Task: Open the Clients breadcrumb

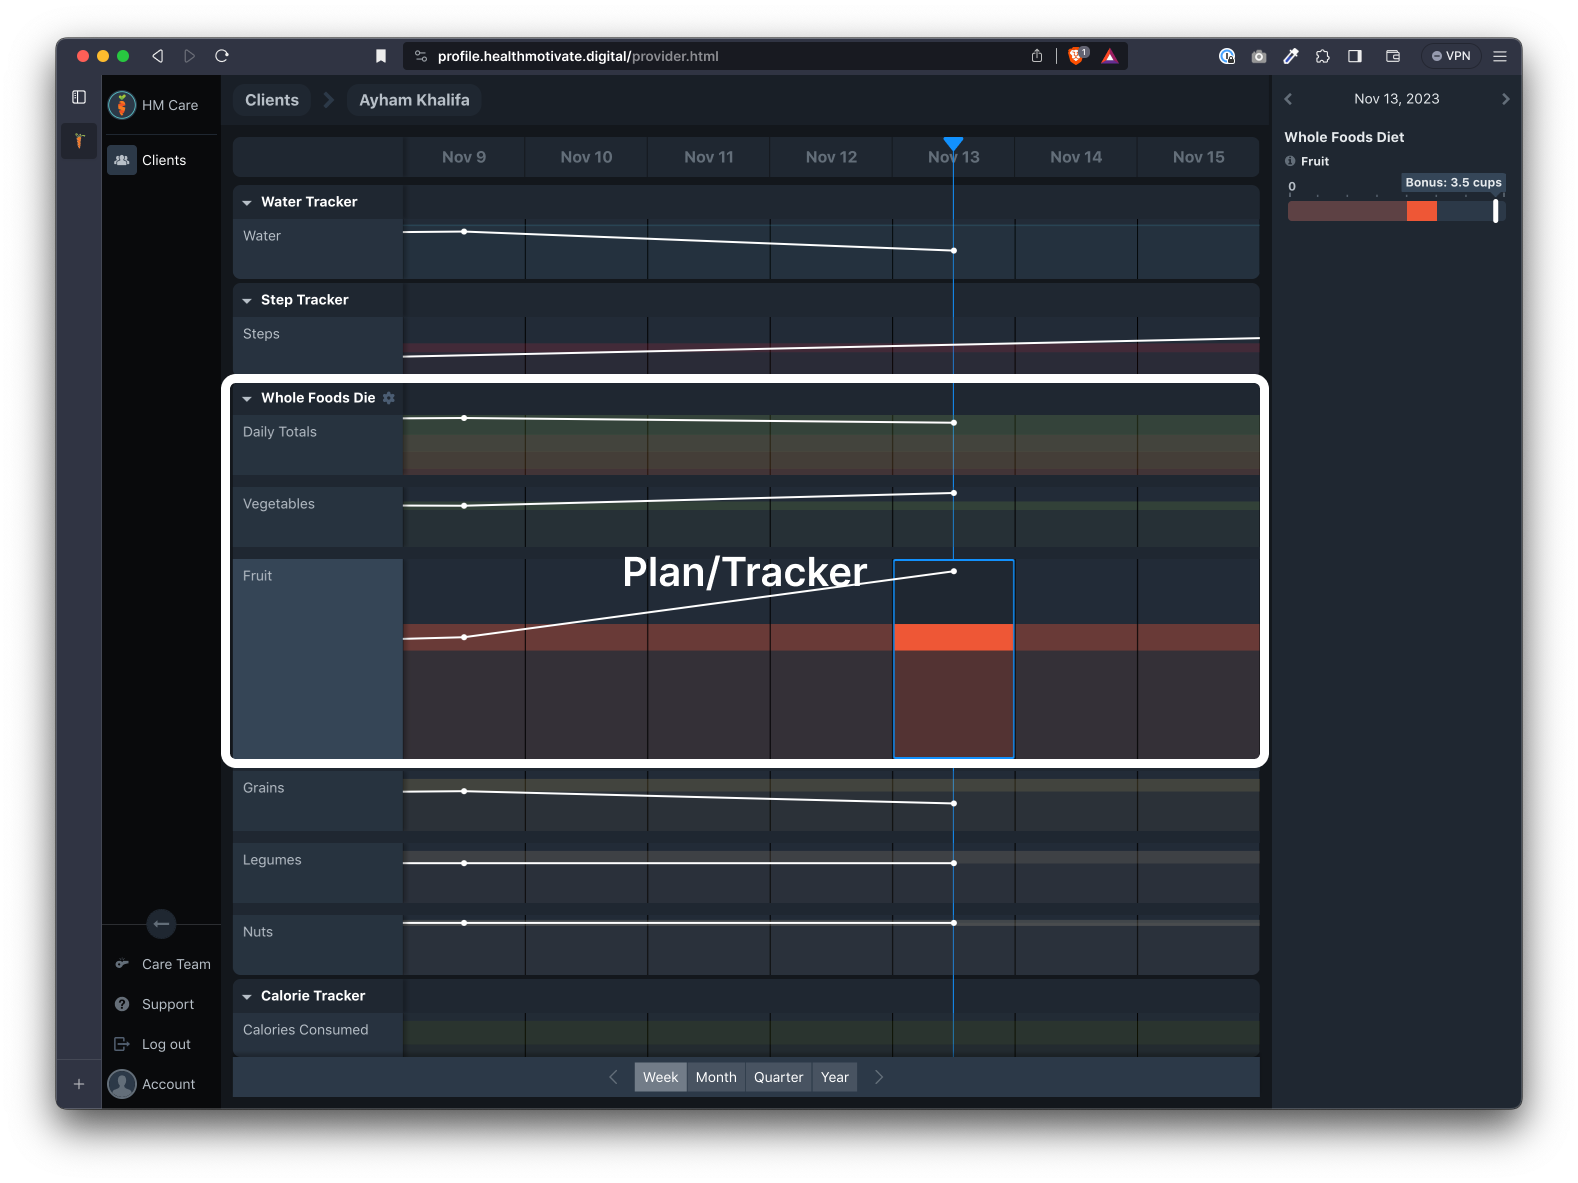Action: (x=272, y=100)
